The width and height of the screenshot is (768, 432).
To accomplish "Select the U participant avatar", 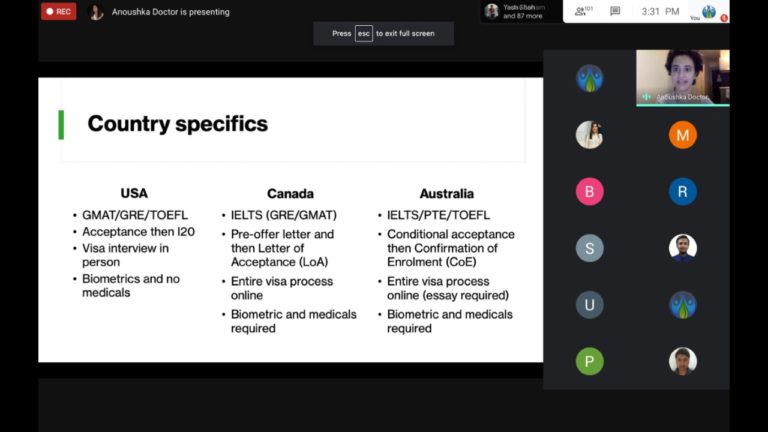I will point(589,305).
